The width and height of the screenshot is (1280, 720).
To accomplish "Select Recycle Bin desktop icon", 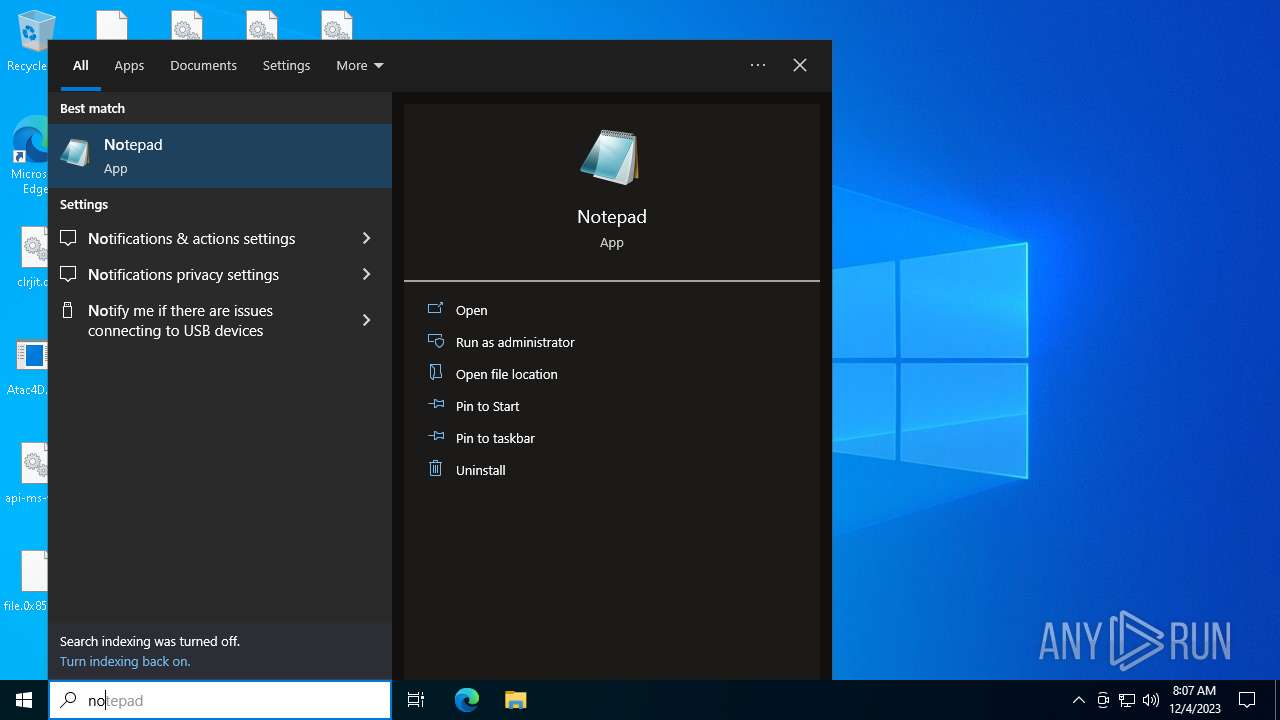I will point(30,40).
